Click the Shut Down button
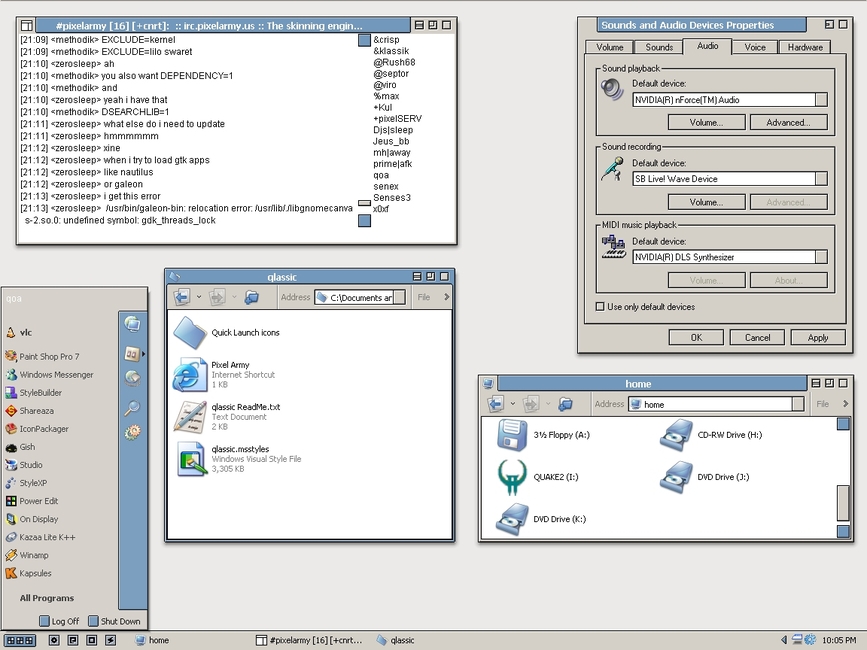867x650 pixels. [x=114, y=621]
